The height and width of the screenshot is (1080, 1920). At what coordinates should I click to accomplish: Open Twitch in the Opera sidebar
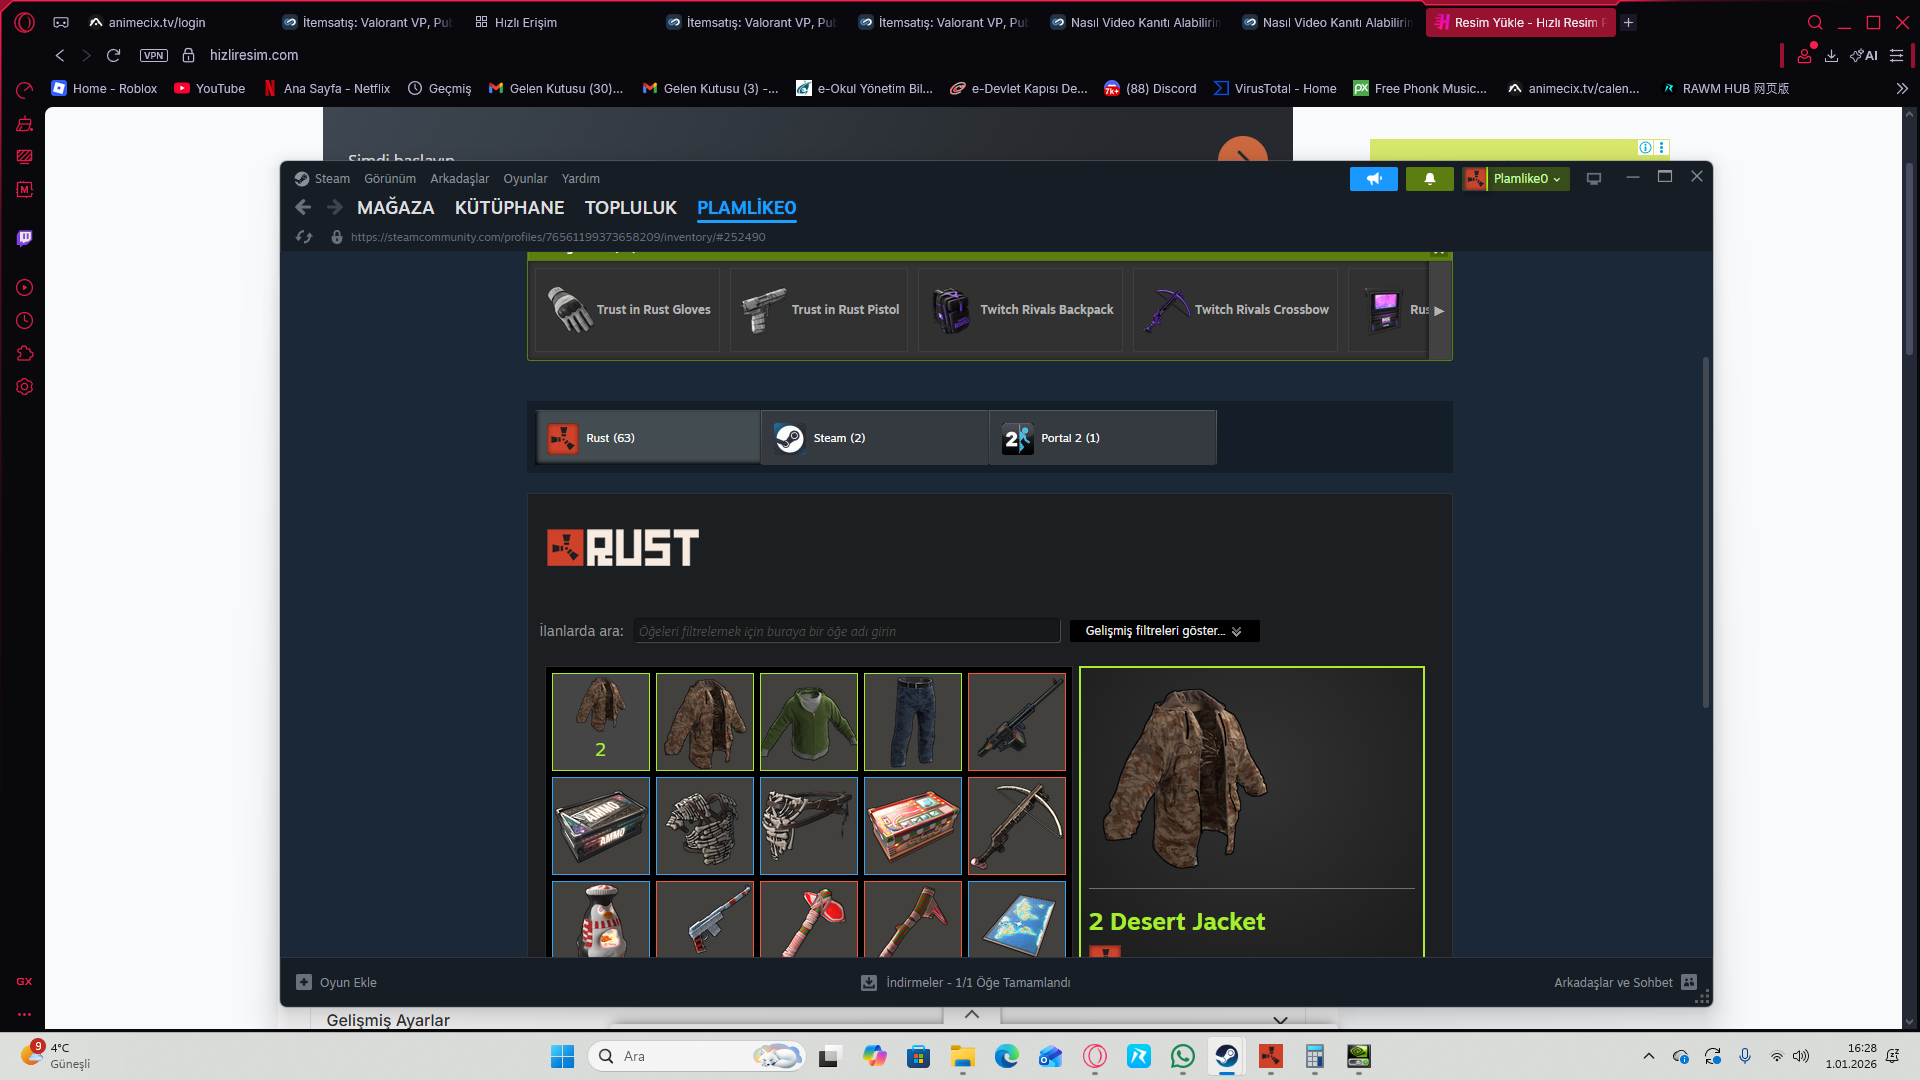[x=25, y=238]
